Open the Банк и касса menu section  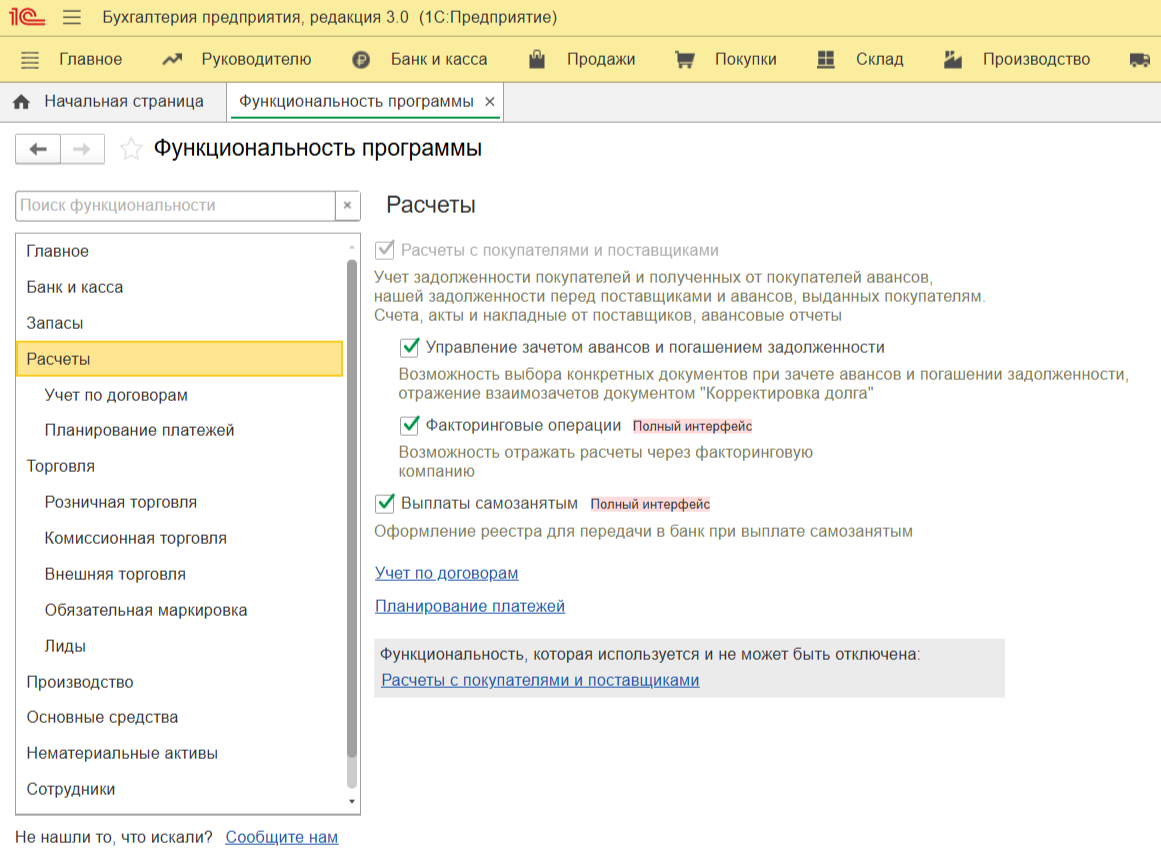[x=420, y=60]
